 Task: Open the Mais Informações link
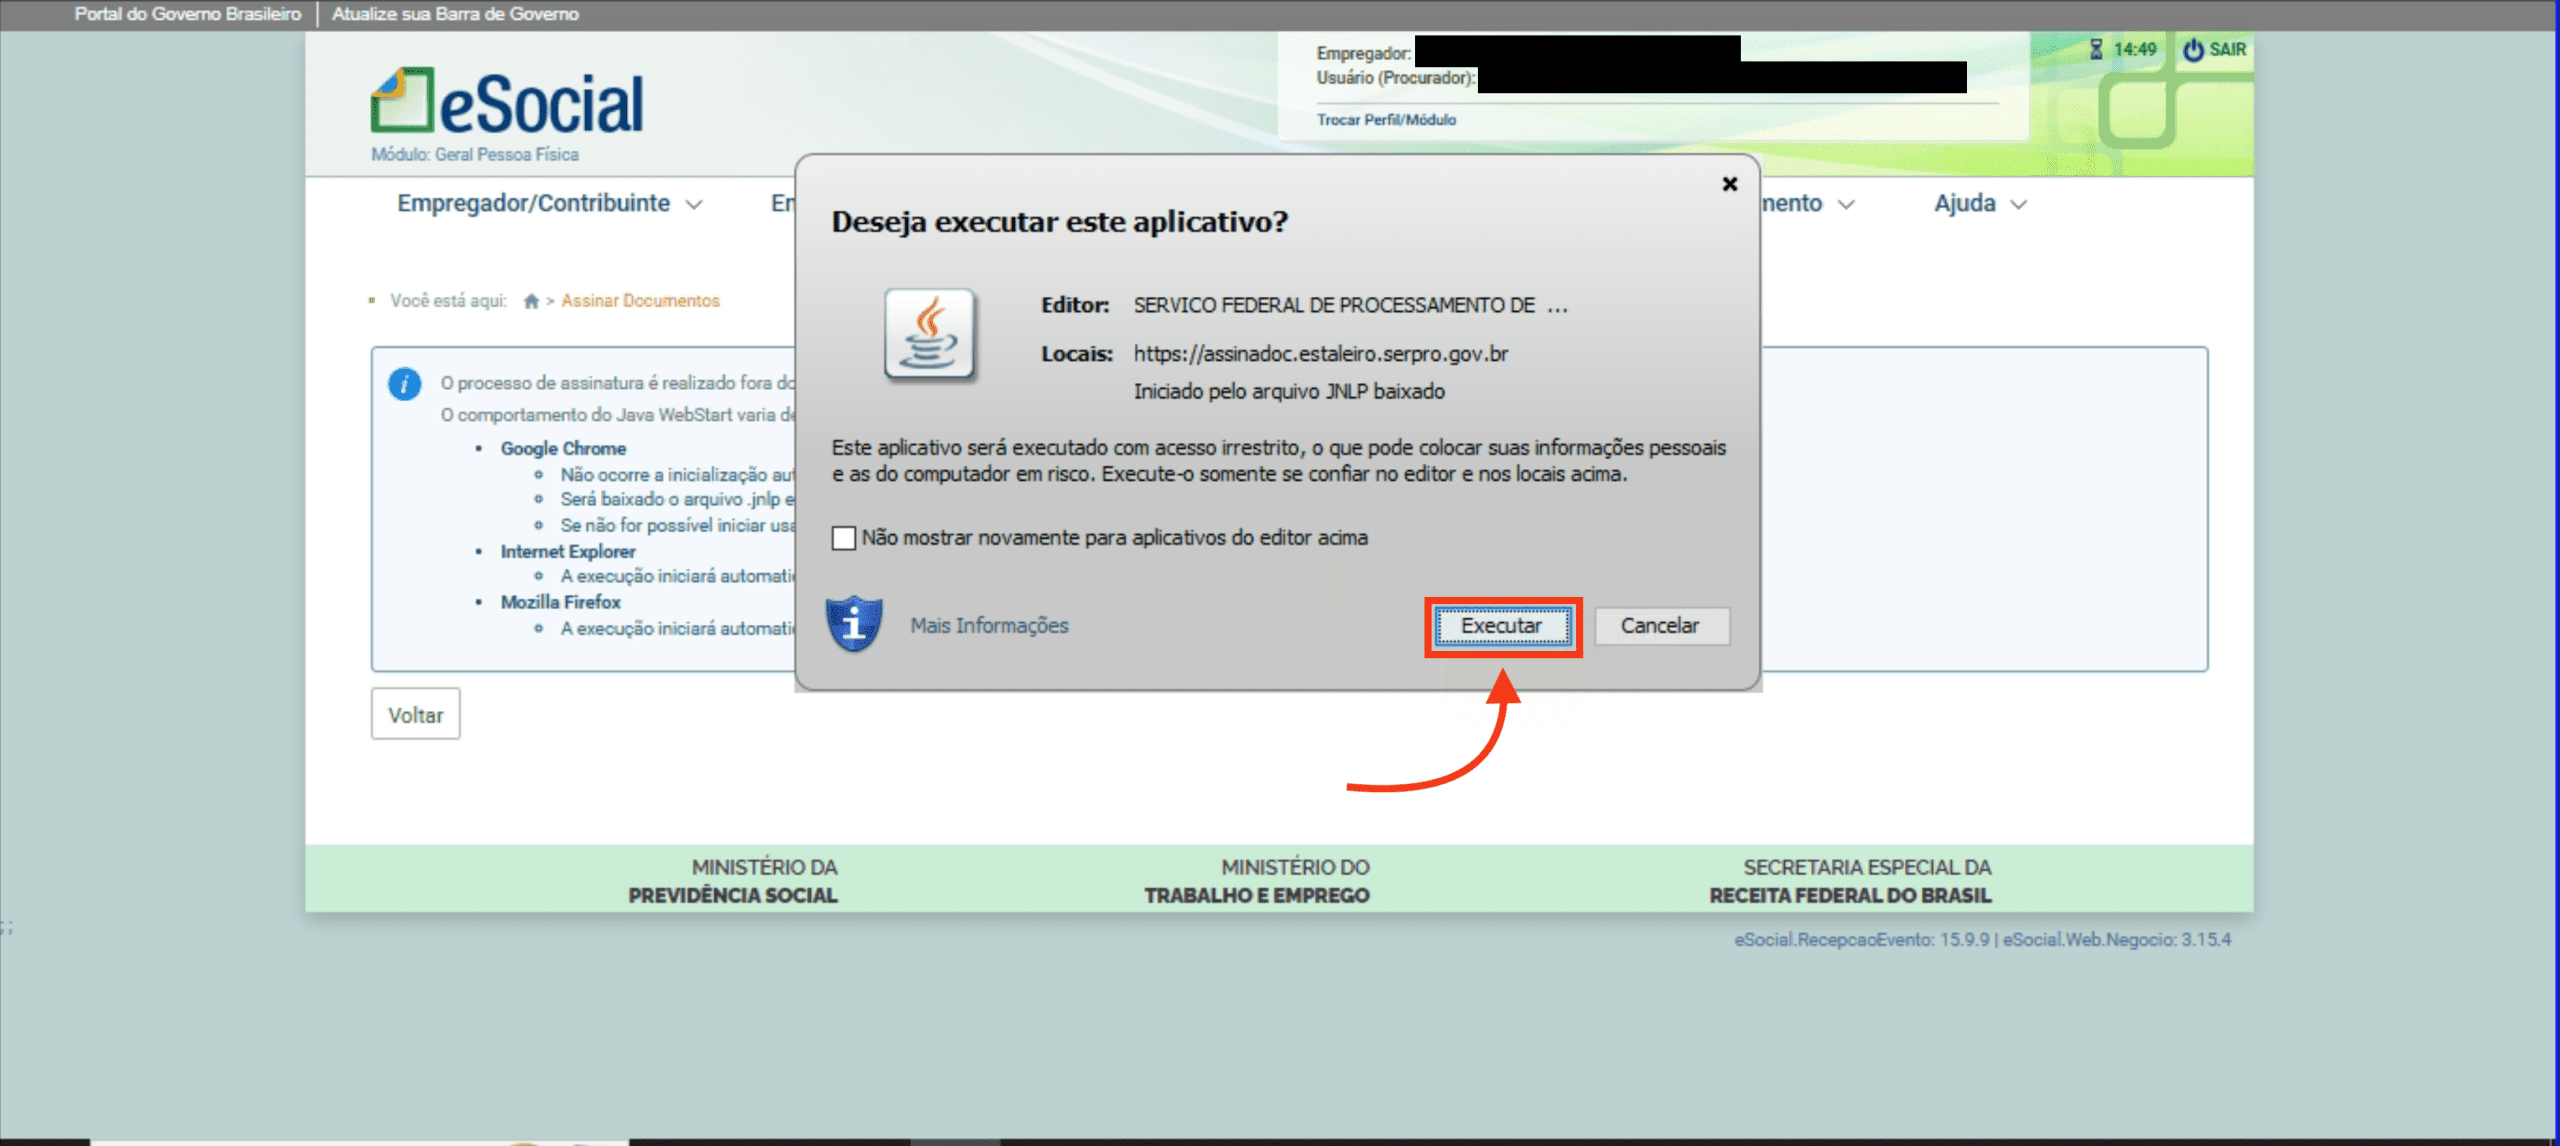[x=988, y=626]
